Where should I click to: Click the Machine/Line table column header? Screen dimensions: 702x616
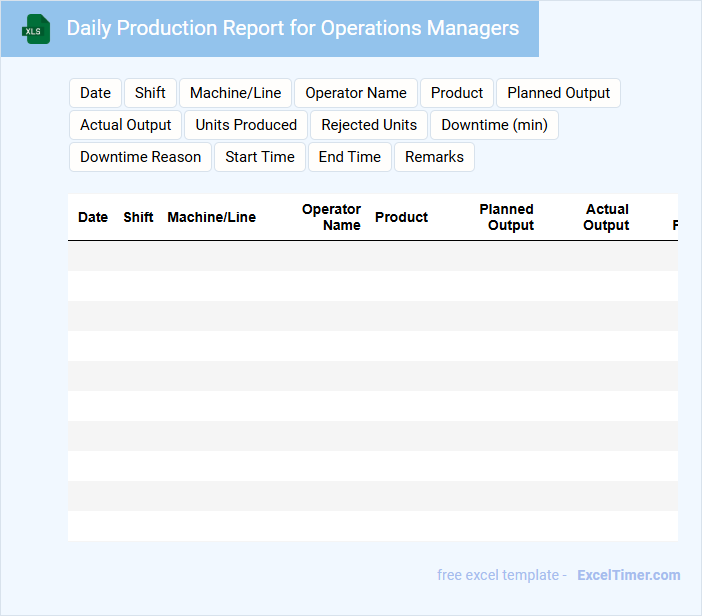[211, 217]
